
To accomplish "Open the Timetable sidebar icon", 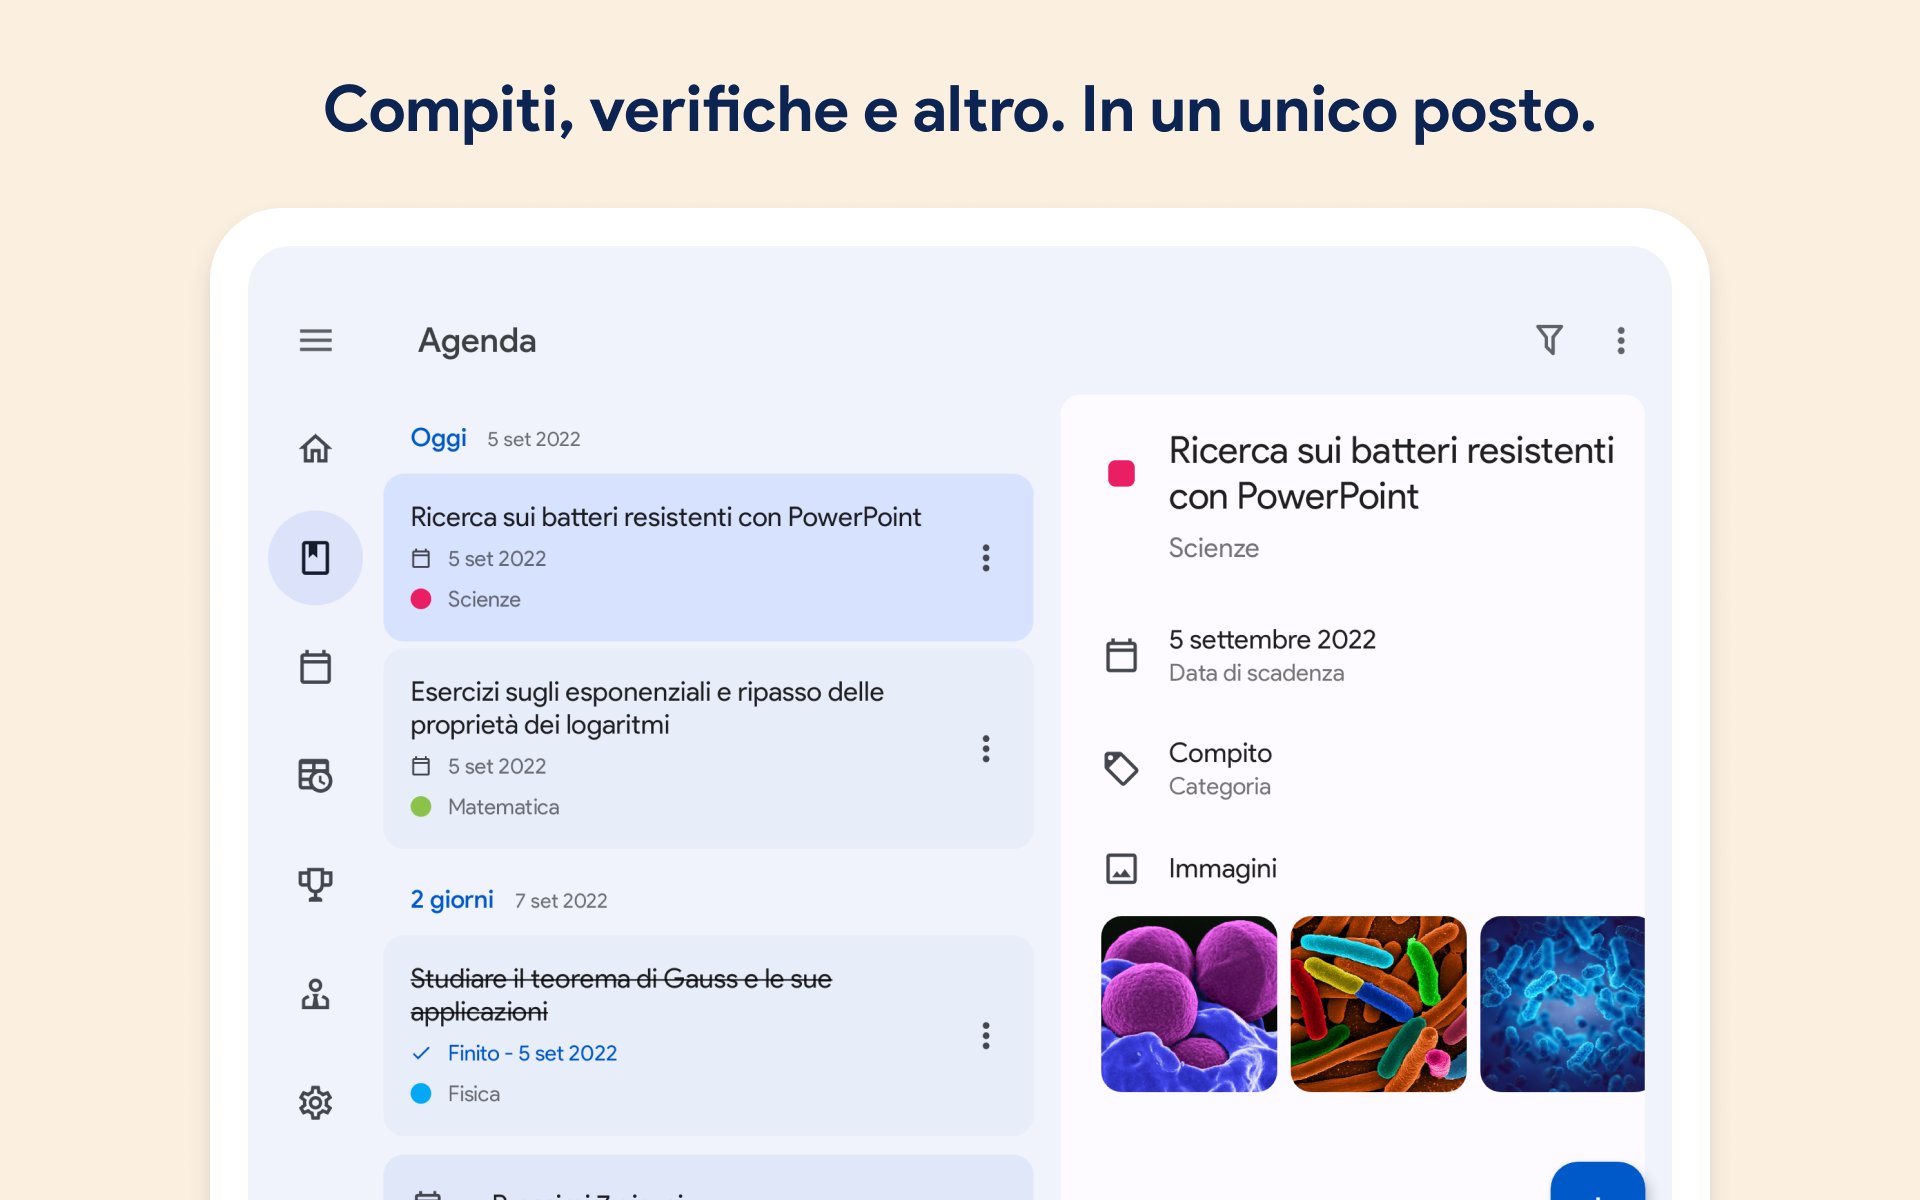I will pos(315,775).
